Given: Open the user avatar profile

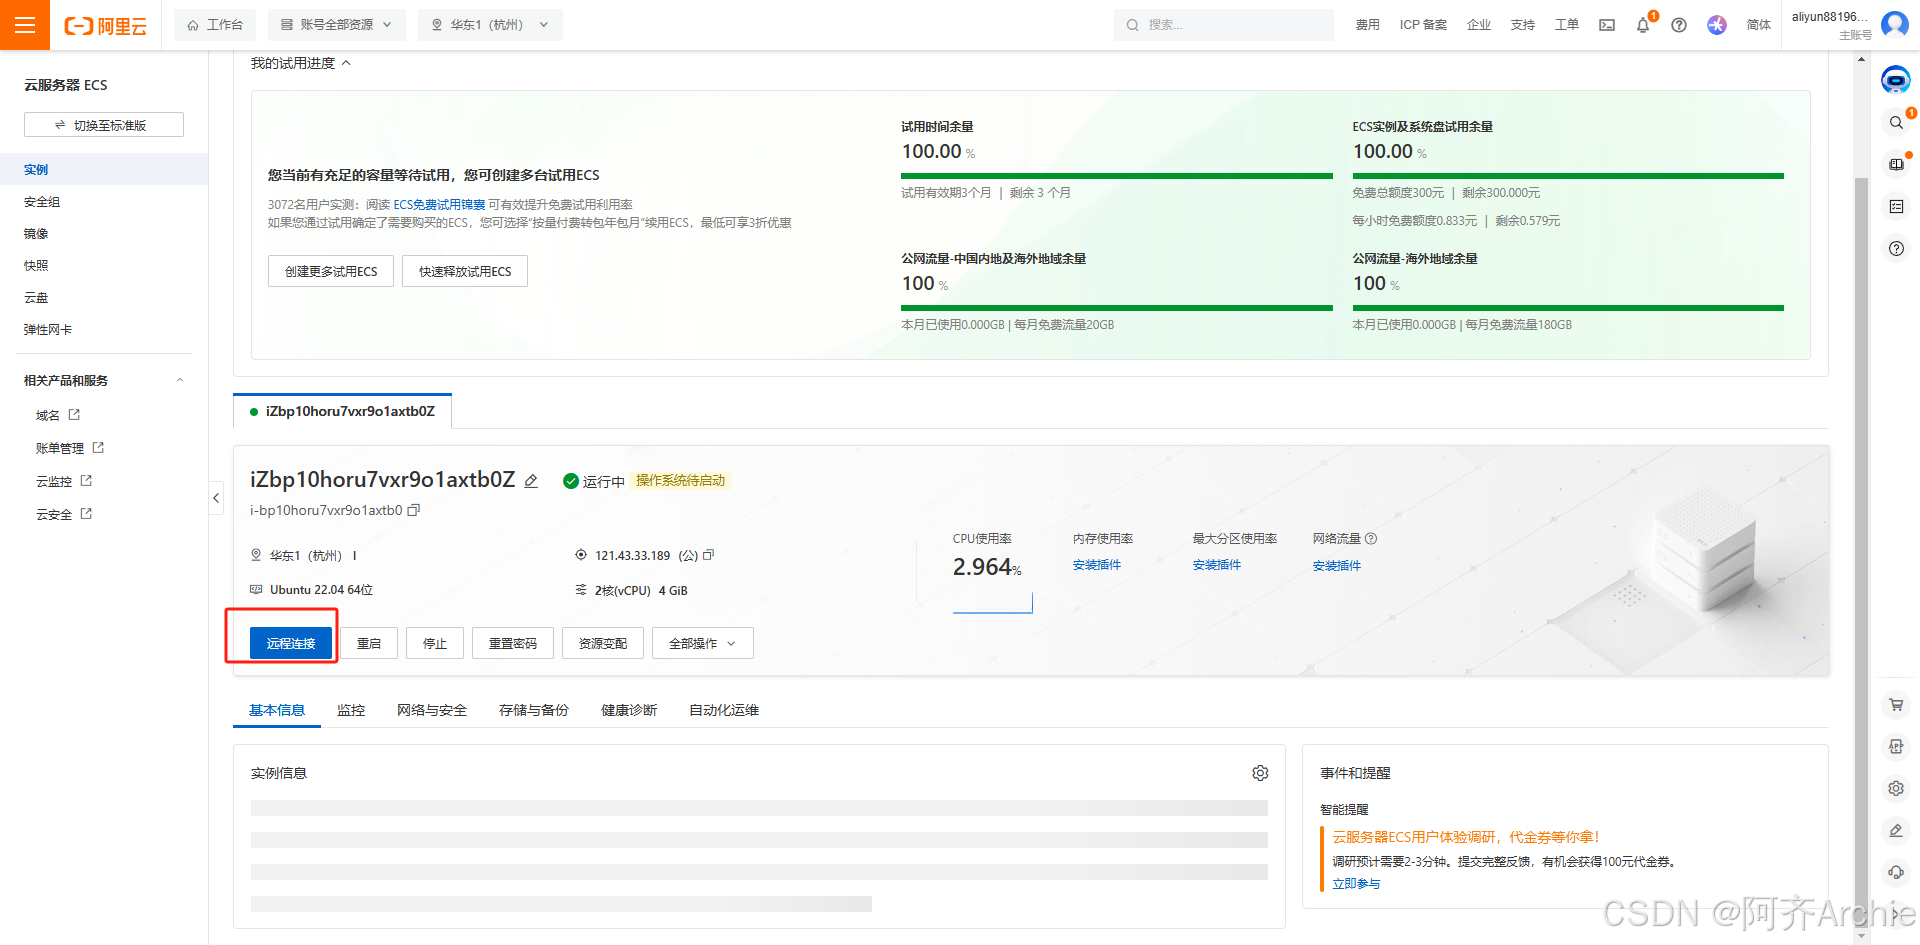Looking at the screenshot, I should click(x=1895, y=24).
